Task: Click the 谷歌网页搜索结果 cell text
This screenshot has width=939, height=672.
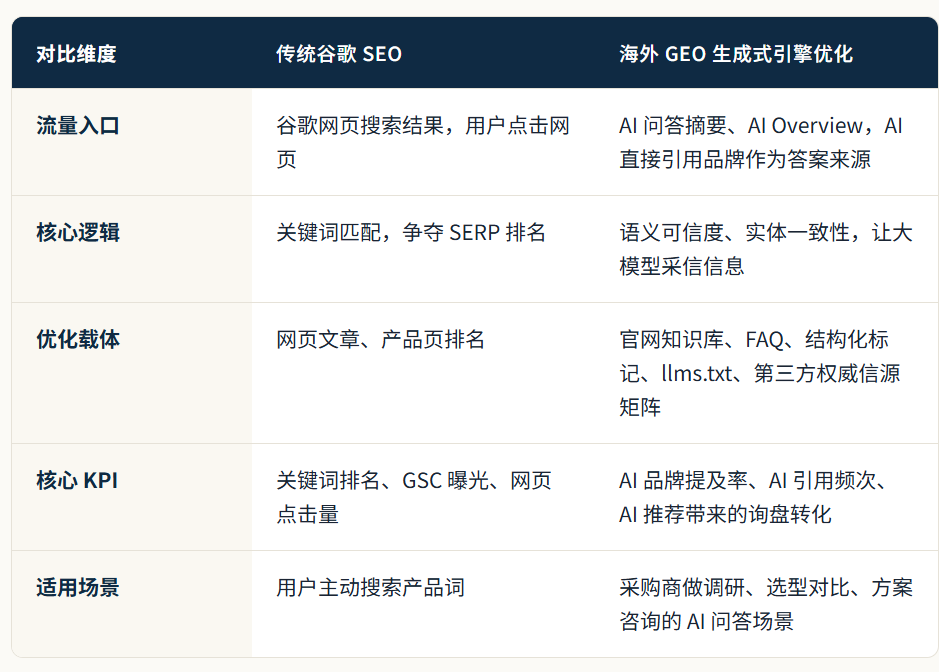Action: [423, 143]
